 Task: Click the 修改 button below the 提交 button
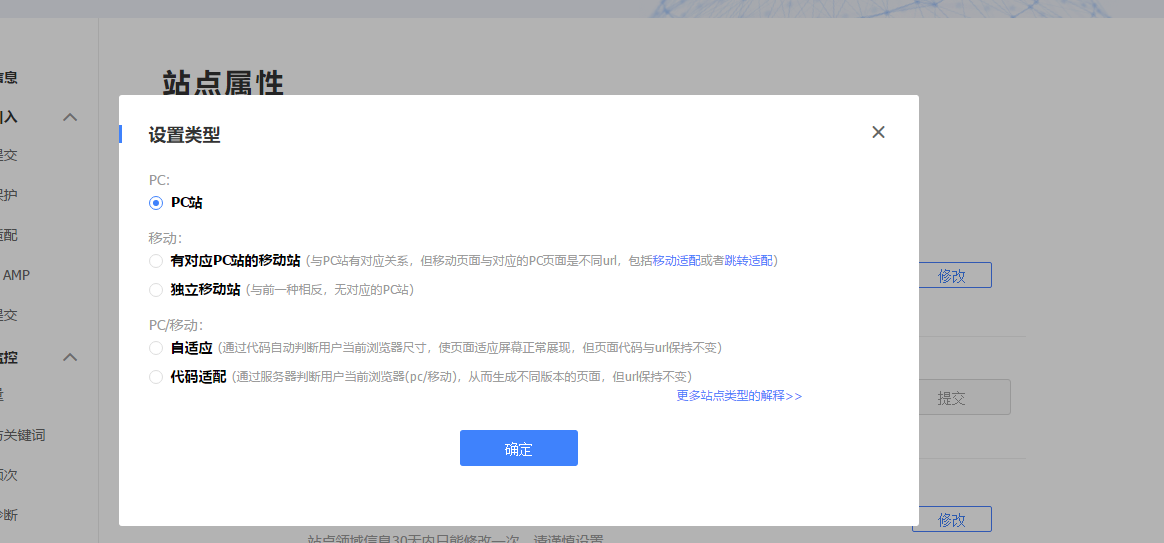(951, 520)
